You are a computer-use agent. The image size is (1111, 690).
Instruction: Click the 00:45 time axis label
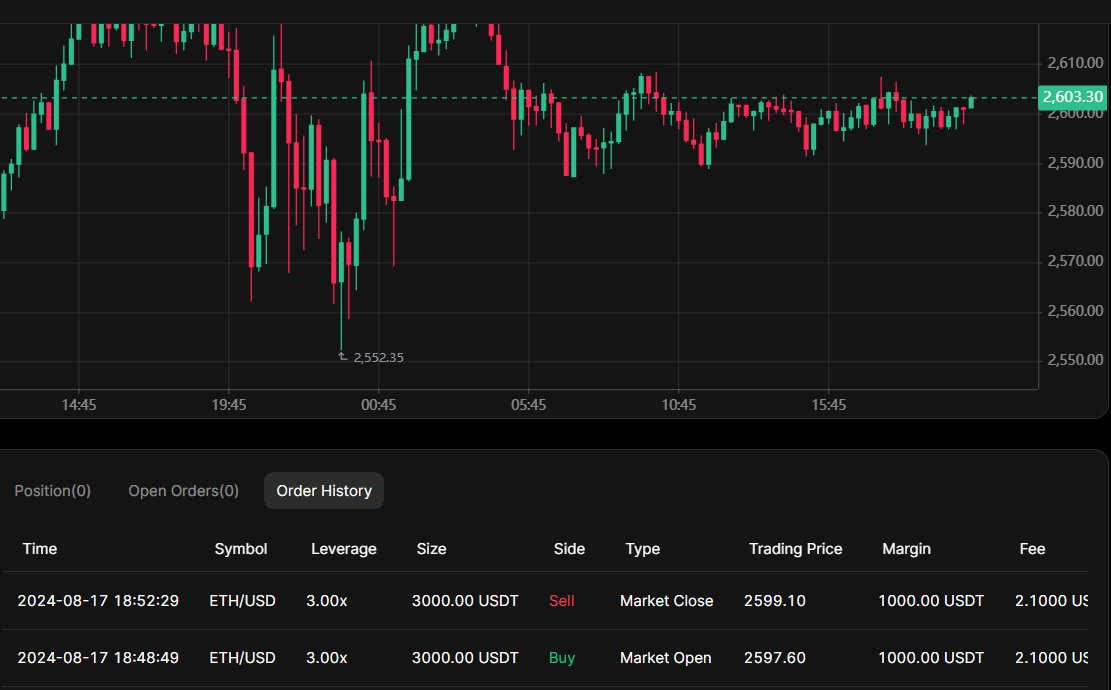(x=378, y=405)
